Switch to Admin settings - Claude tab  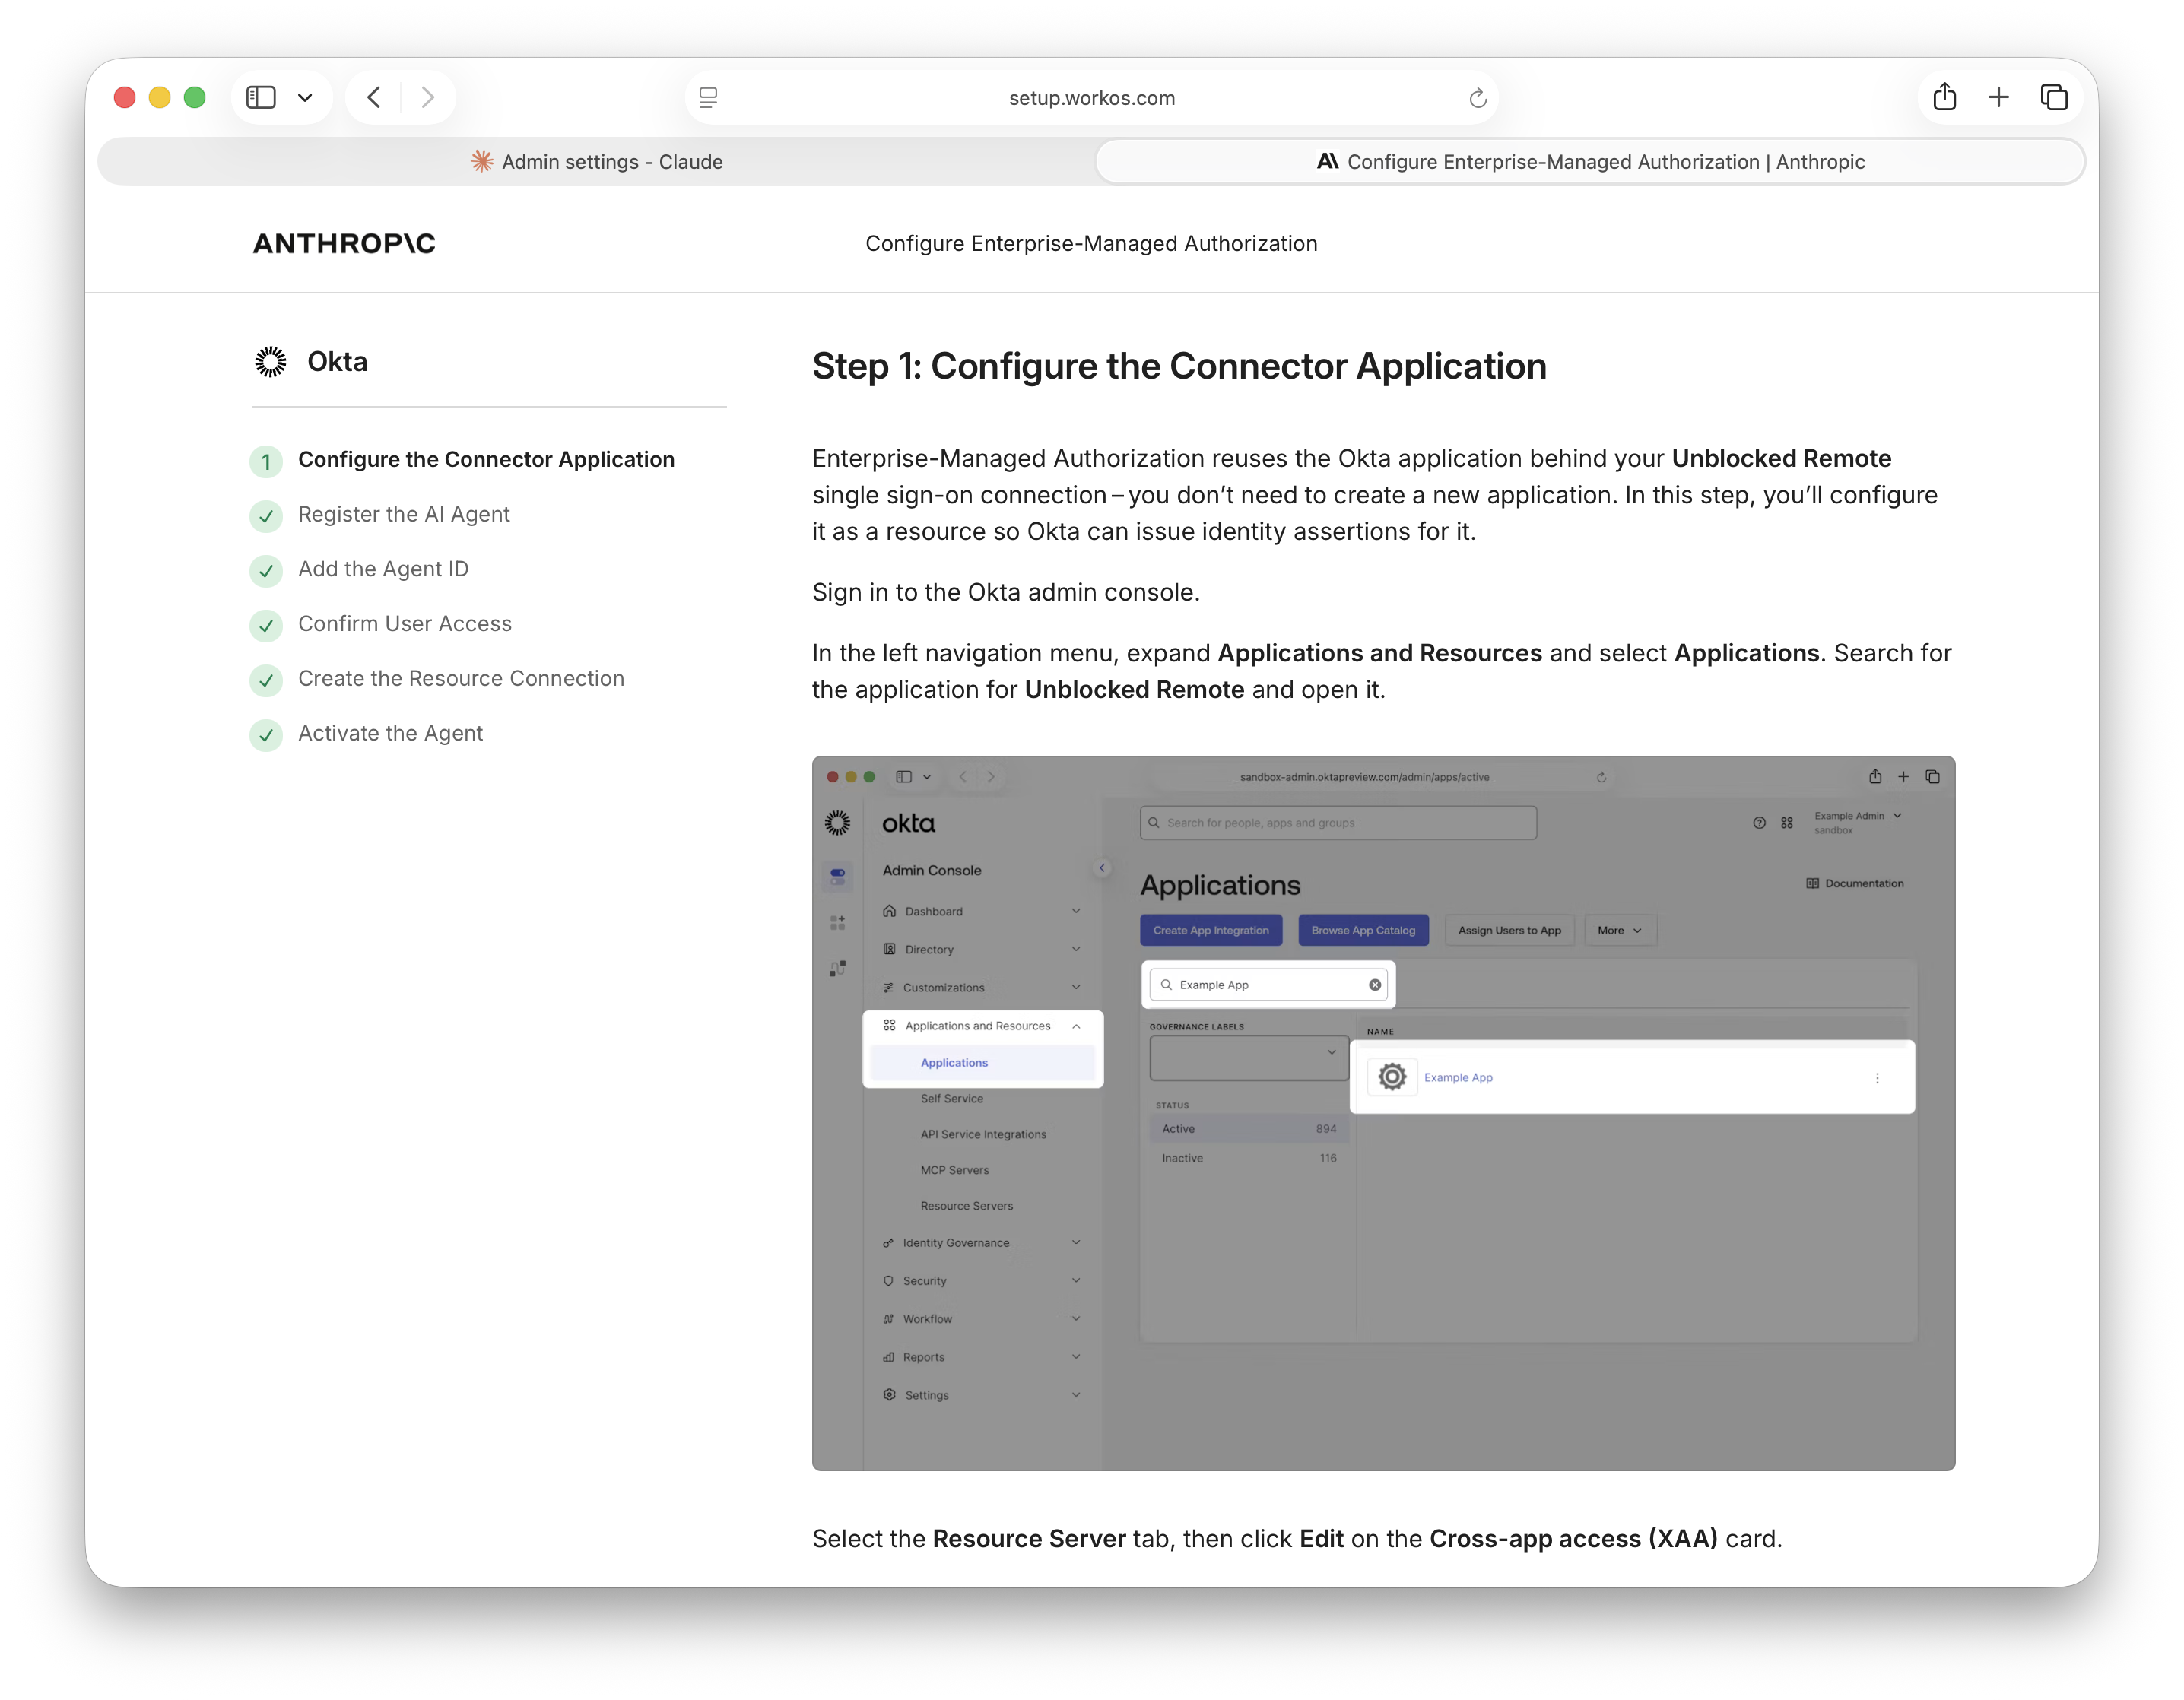coord(597,162)
